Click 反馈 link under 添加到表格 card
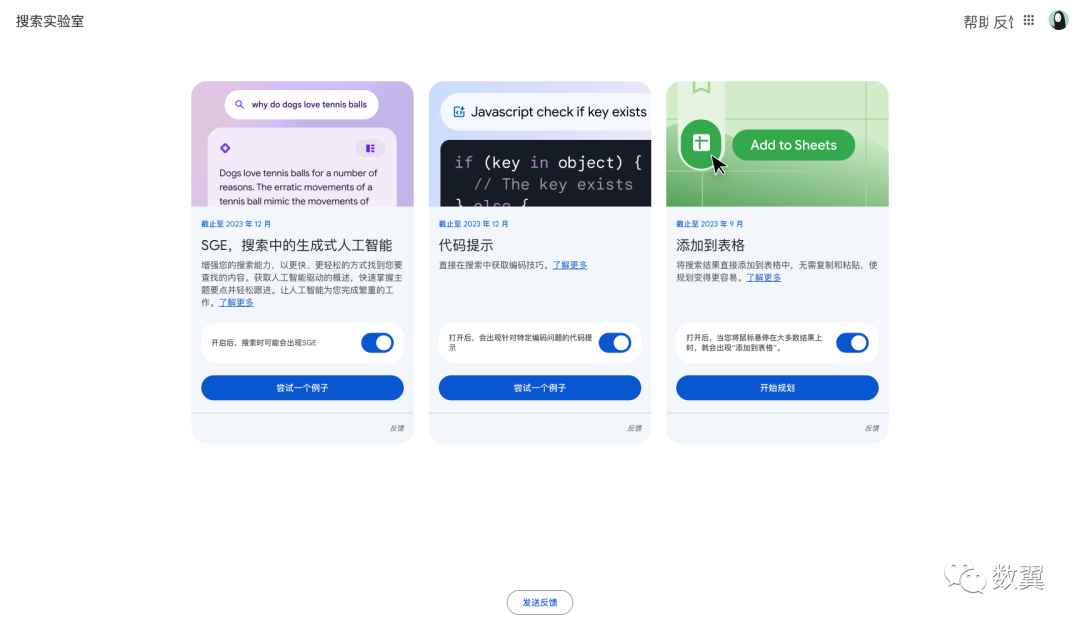This screenshot has width=1080, height=625. pyautogui.click(x=872, y=429)
